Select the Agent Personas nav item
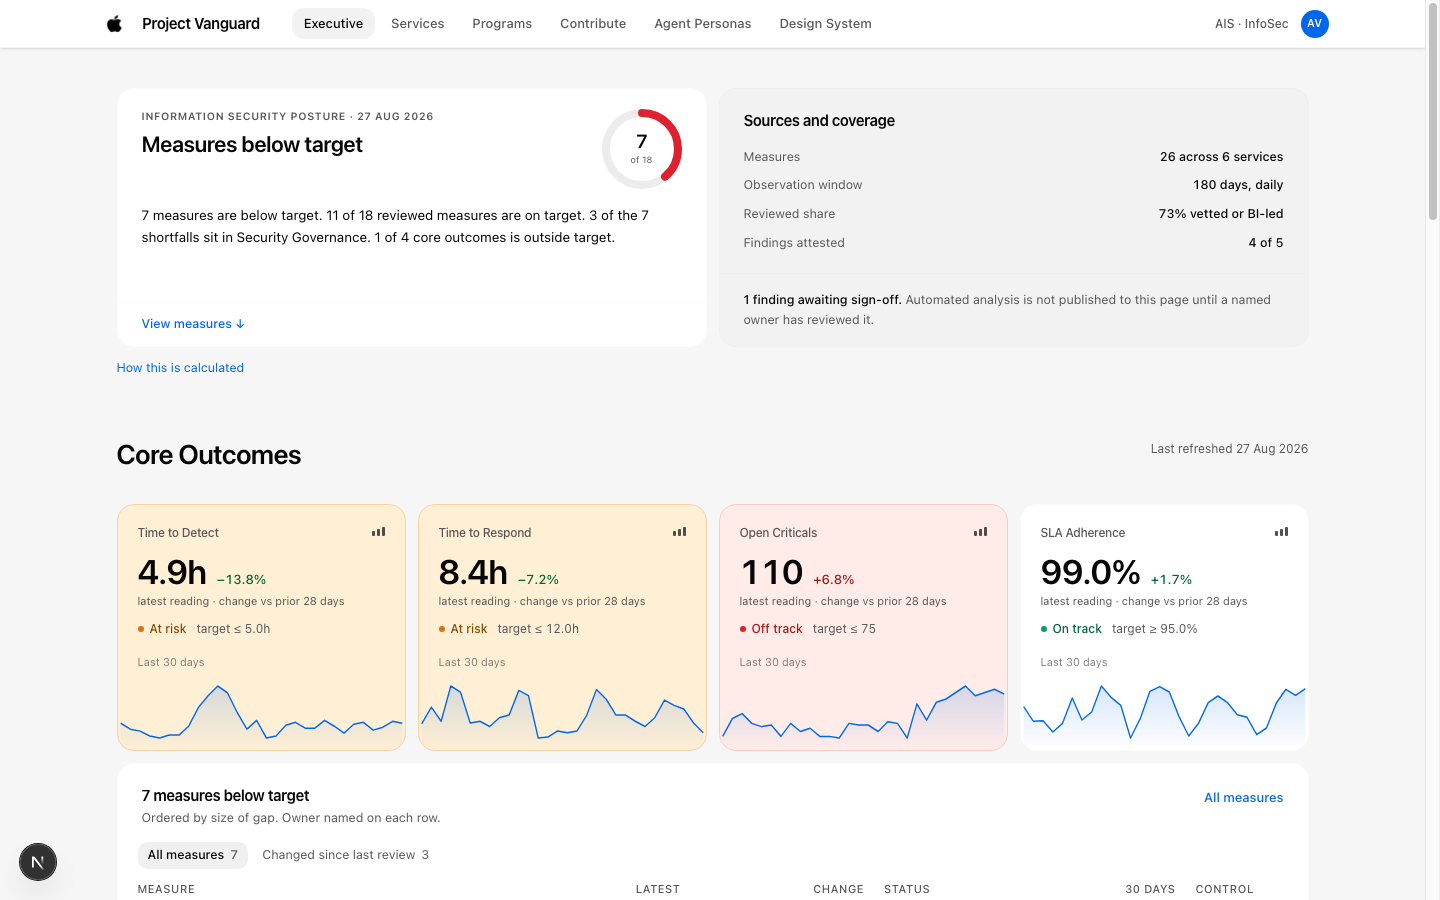This screenshot has height=900, width=1440. [702, 23]
